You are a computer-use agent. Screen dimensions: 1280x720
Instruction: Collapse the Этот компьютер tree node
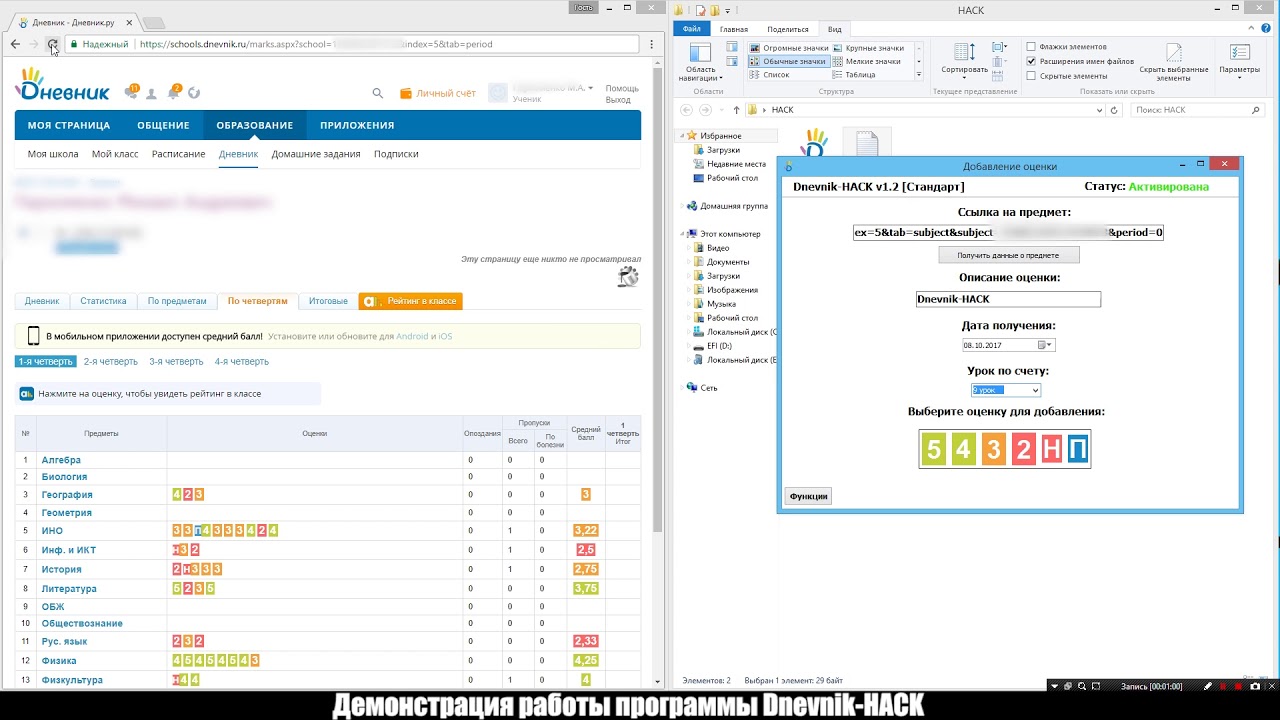(683, 234)
